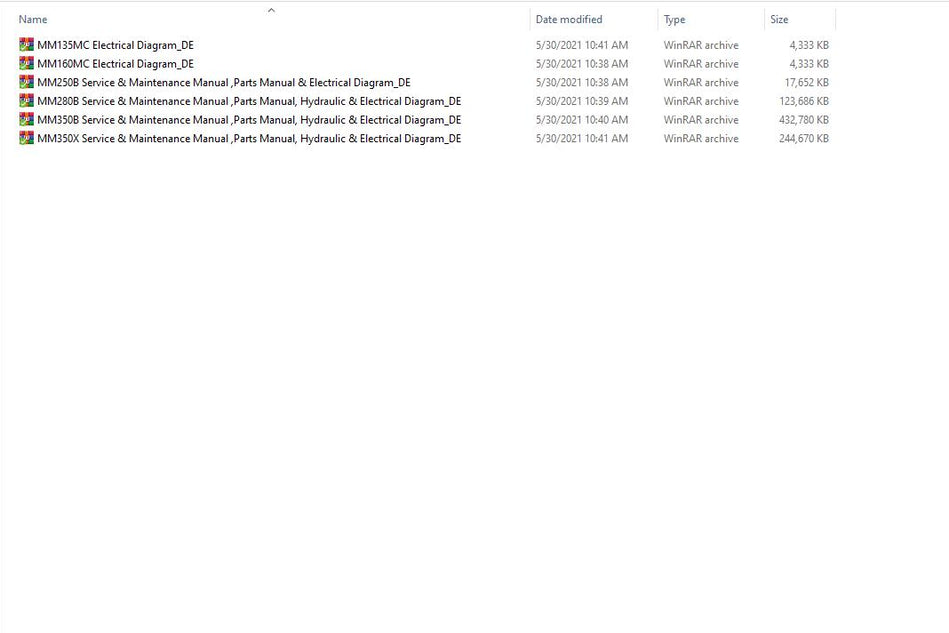Click the WinRAR icon for MM135MC Electrical Diagram_DE
Image resolution: width=949 pixels, height=633 pixels.
coord(26,45)
